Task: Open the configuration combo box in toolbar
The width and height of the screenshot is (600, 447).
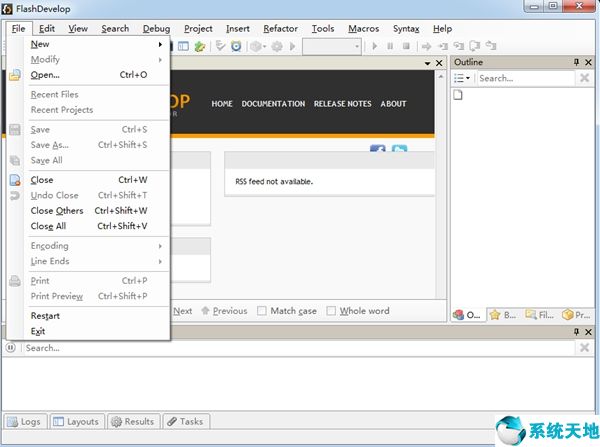Action: (332, 47)
